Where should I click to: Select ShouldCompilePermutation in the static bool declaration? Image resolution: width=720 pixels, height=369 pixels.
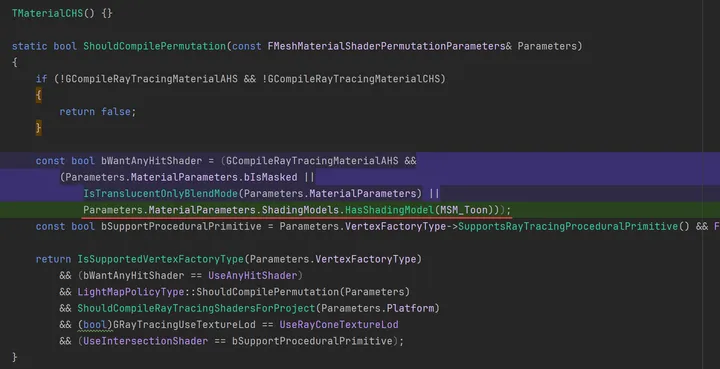pyautogui.click(x=154, y=46)
